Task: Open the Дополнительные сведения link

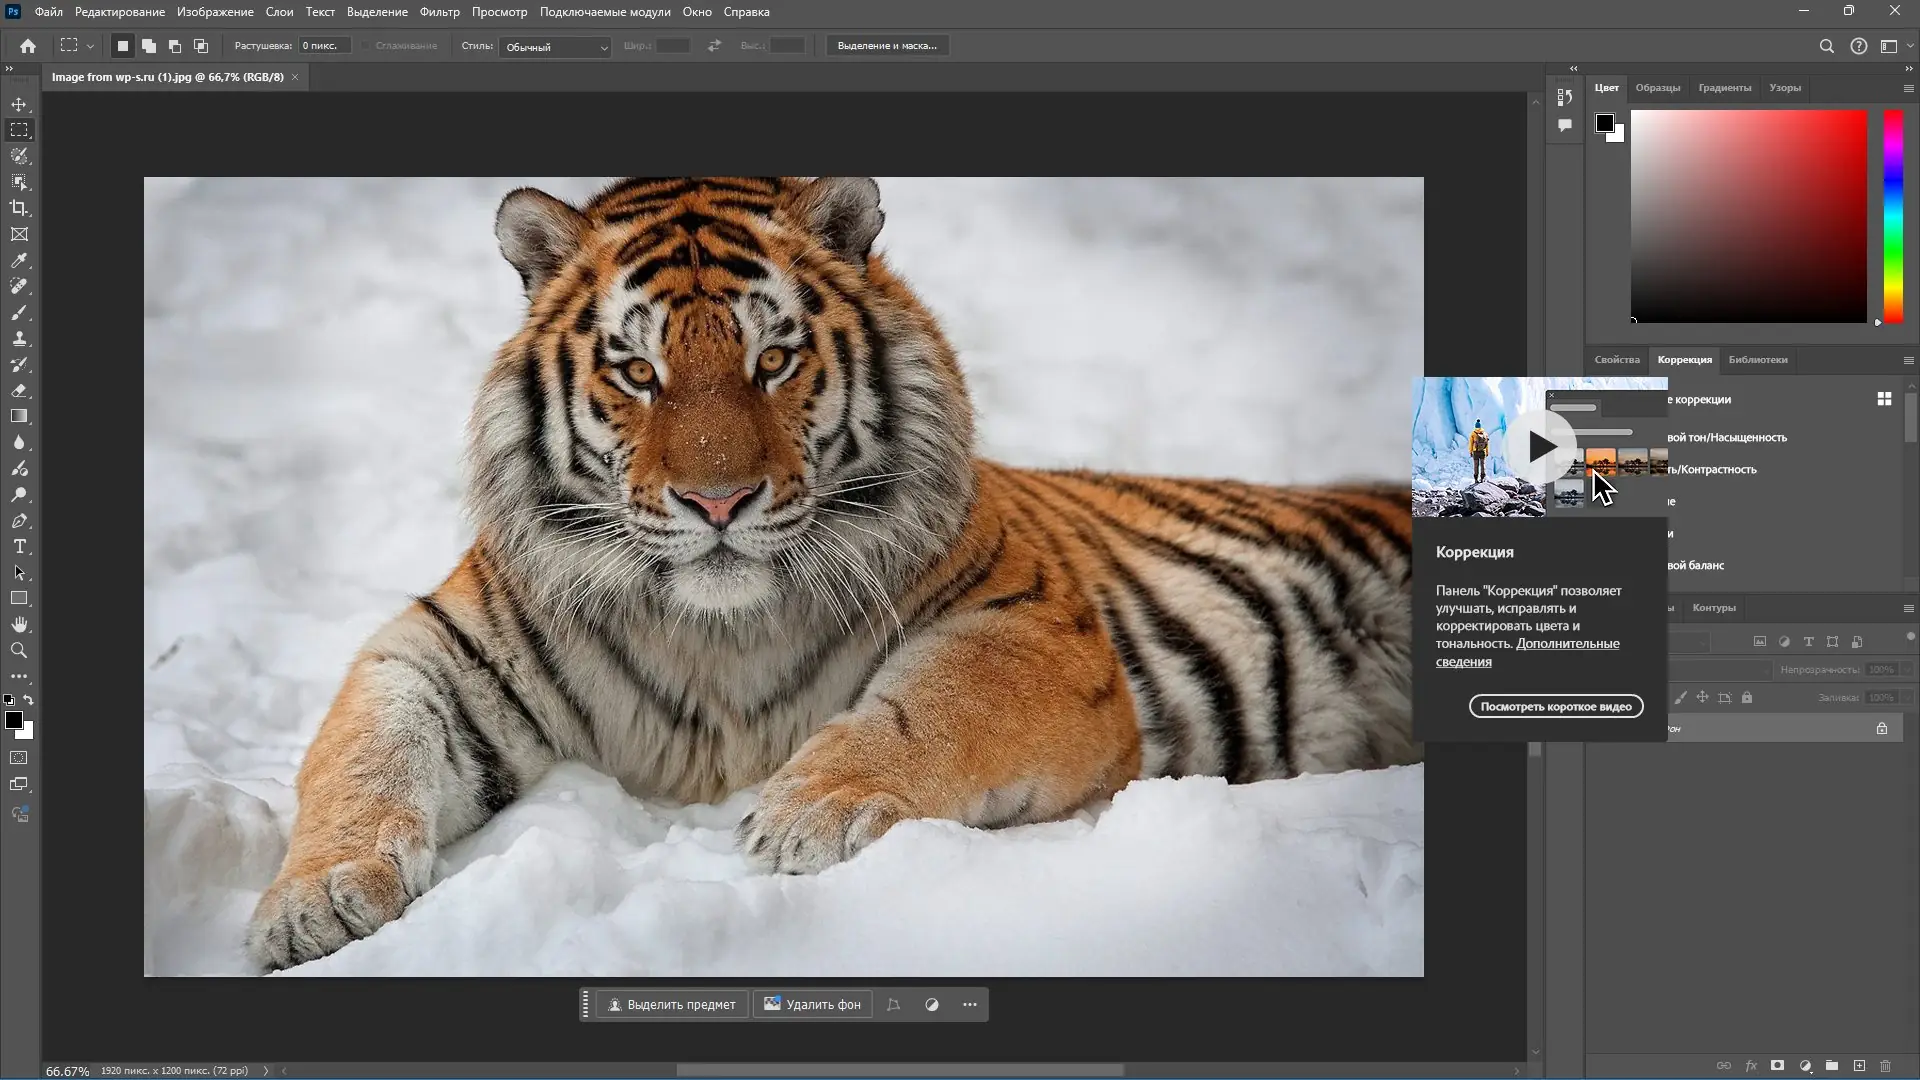Action: tap(1567, 644)
